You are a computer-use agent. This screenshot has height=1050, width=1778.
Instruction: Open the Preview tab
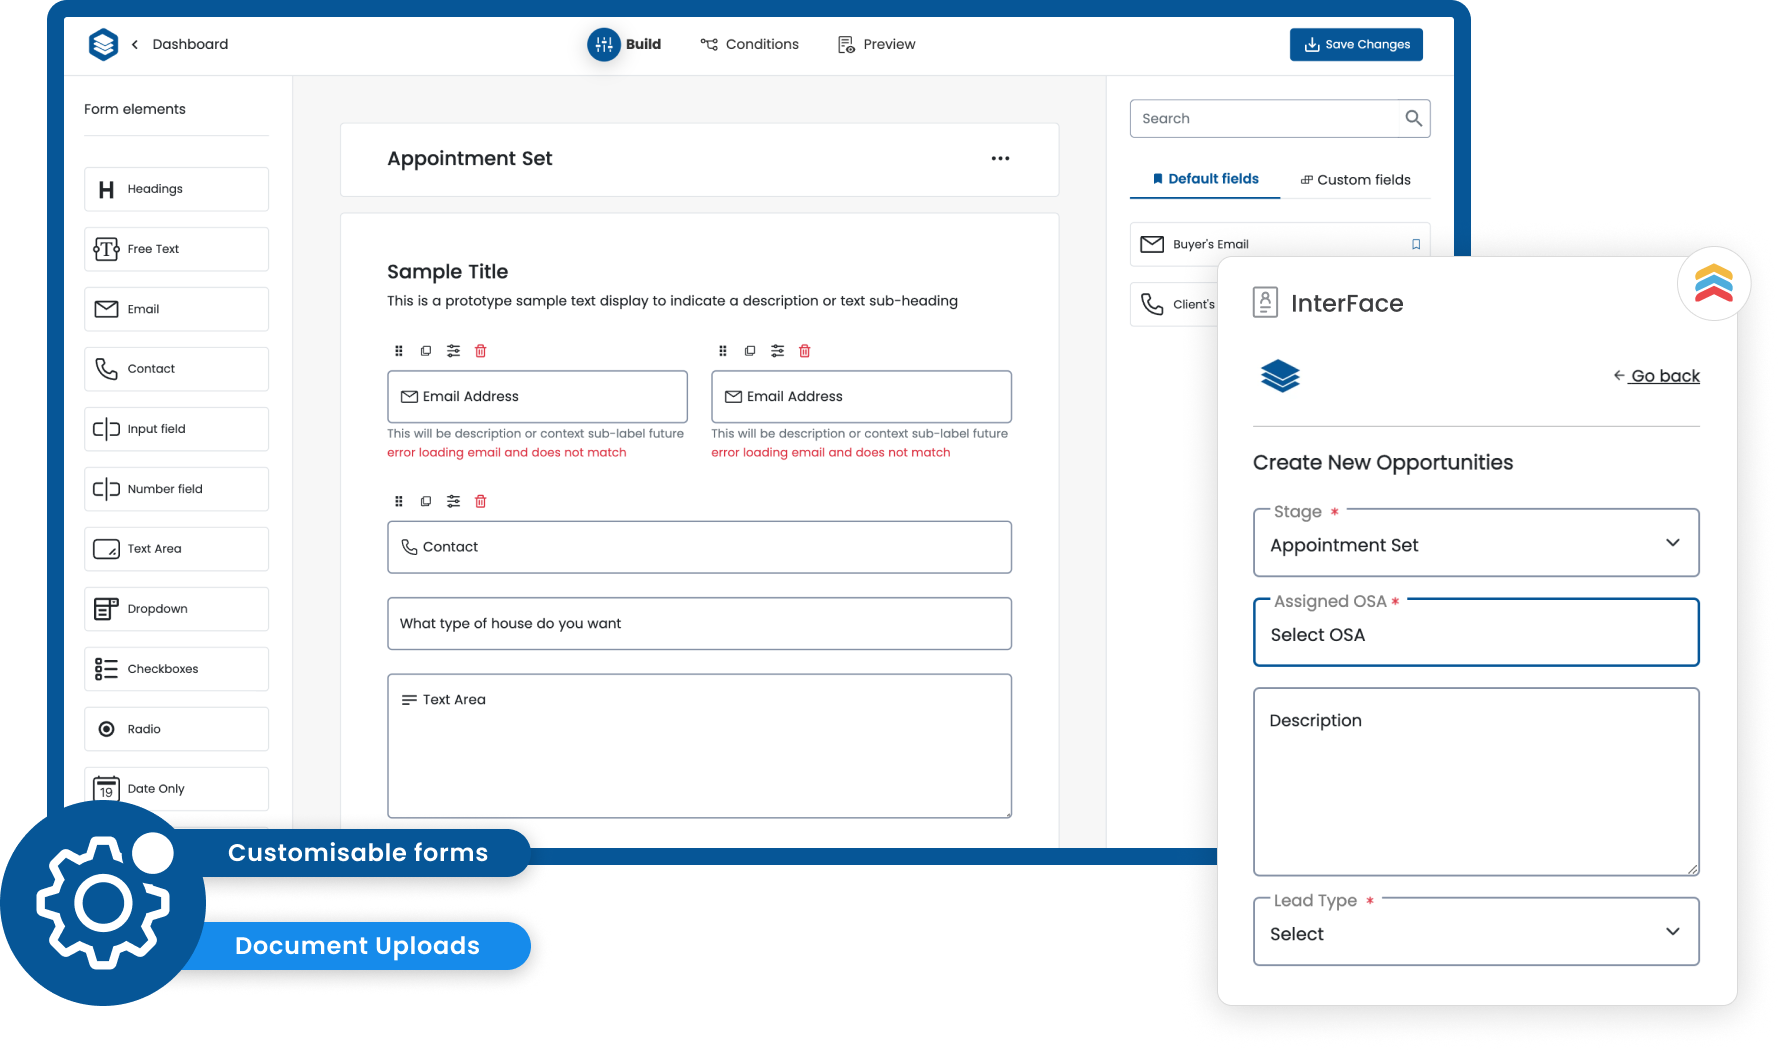(877, 44)
